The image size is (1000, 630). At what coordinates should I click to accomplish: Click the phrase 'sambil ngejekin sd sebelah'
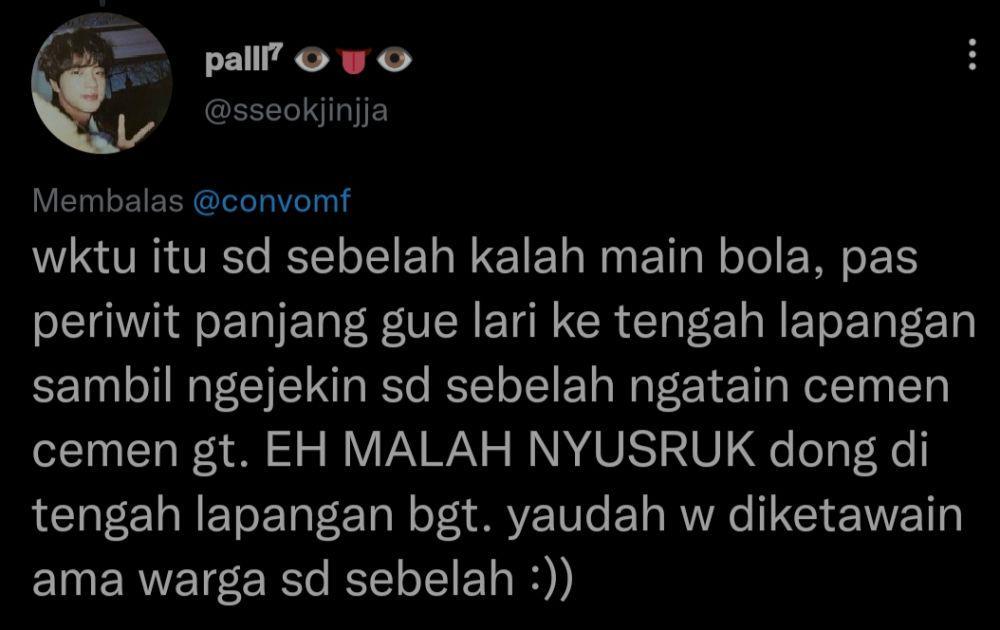click(x=323, y=387)
